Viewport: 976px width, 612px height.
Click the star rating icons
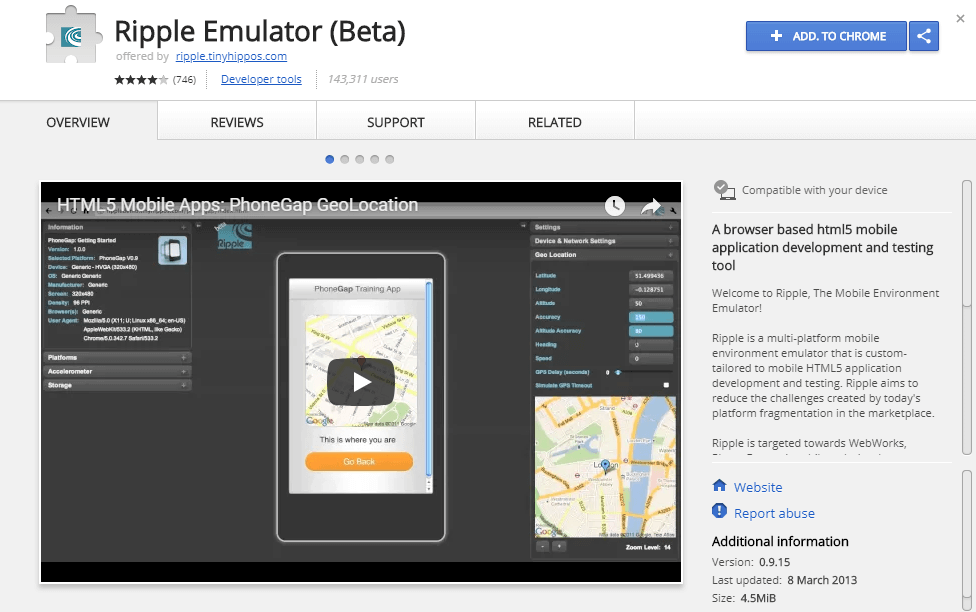point(140,80)
